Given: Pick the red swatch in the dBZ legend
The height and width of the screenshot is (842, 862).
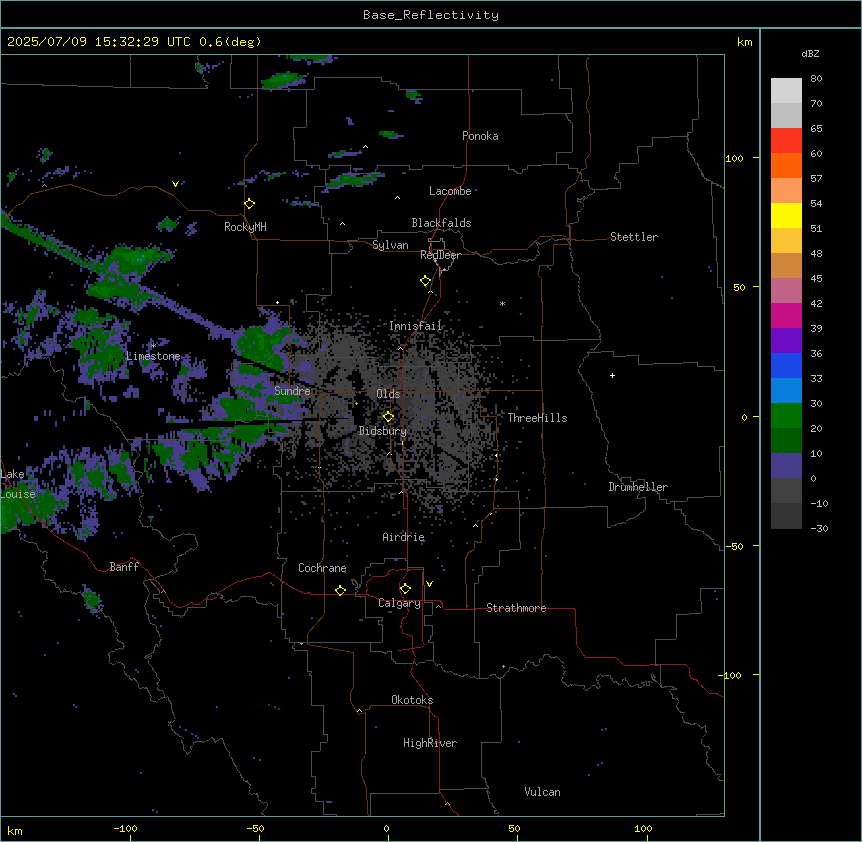Looking at the screenshot, I should [x=786, y=140].
